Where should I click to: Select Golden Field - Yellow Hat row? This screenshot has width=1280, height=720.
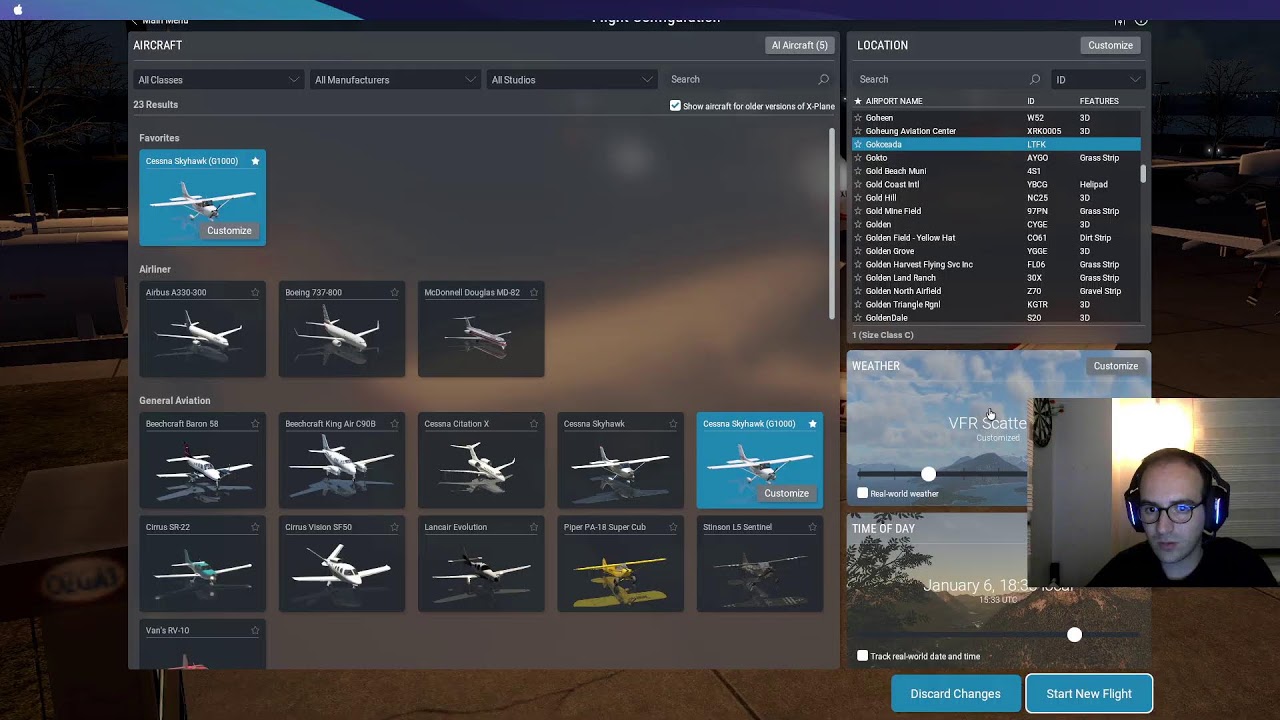tap(995, 238)
